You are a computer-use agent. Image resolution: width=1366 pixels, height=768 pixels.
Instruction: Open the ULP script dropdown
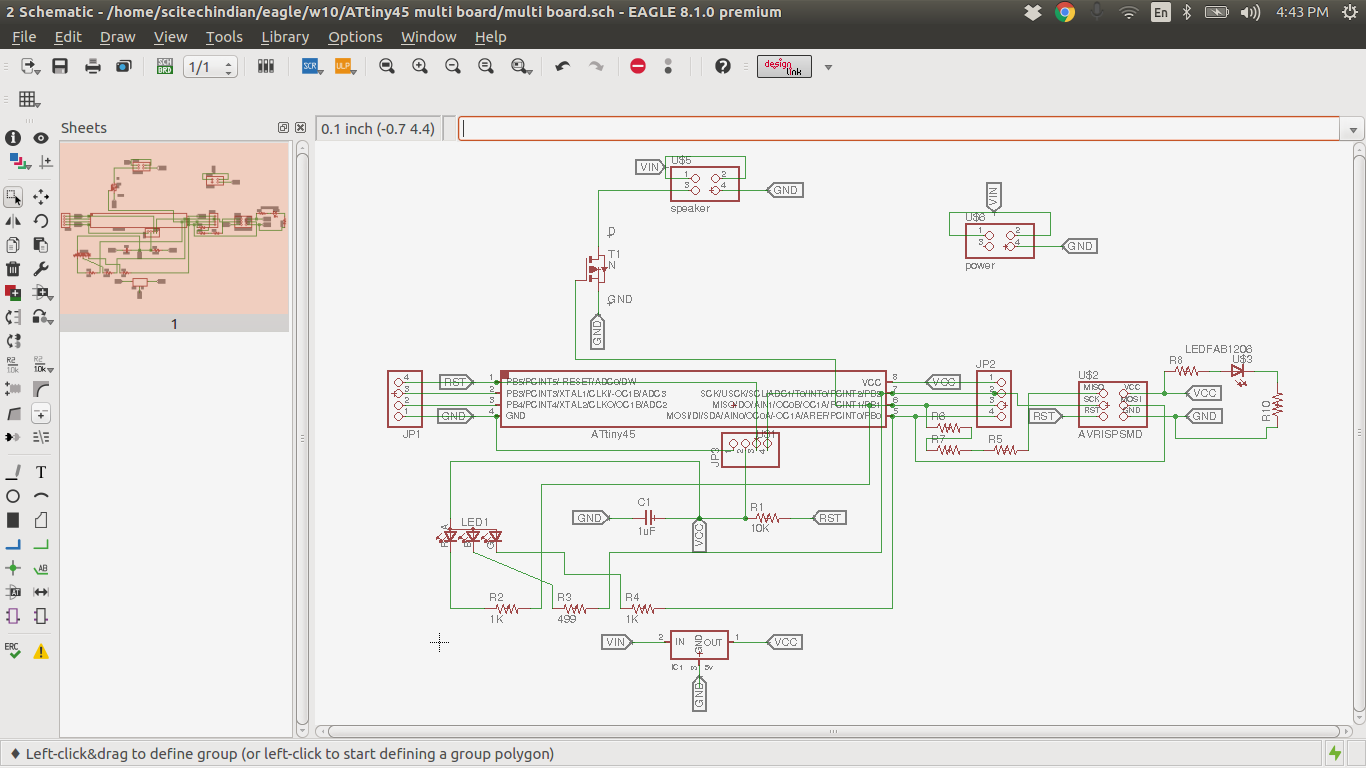pyautogui.click(x=344, y=66)
